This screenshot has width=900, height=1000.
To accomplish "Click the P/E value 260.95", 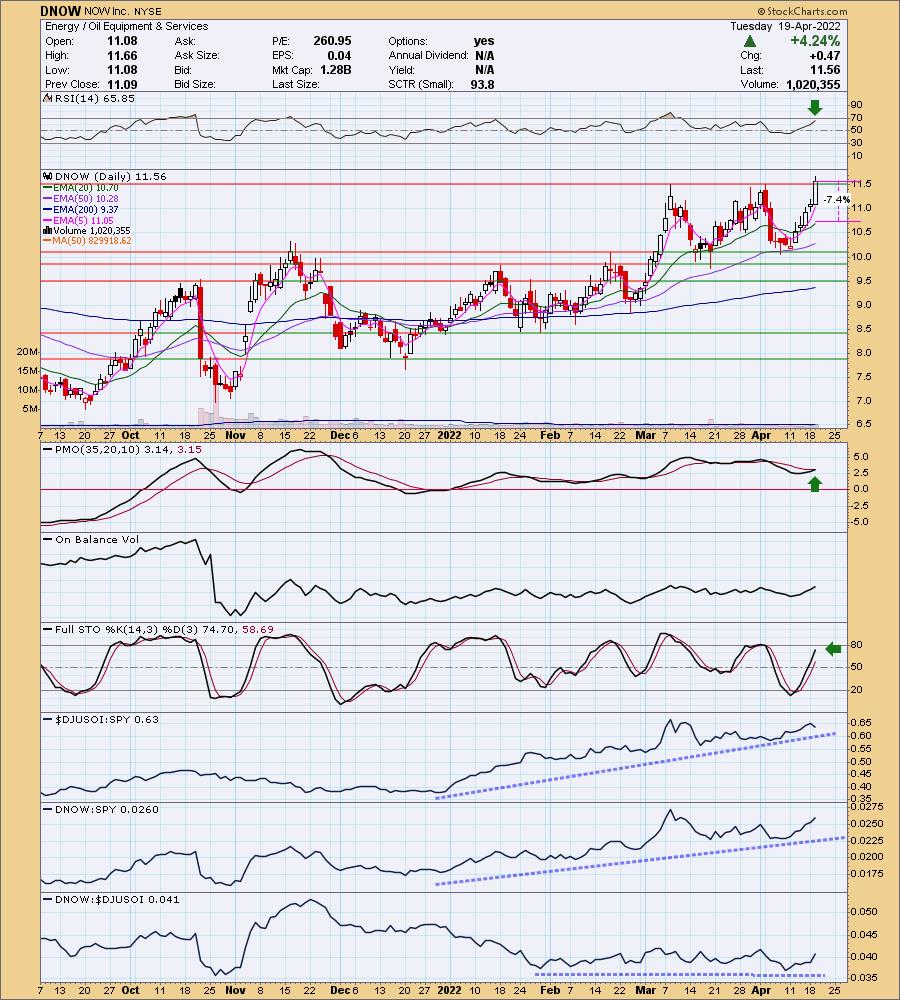I will click(x=332, y=41).
